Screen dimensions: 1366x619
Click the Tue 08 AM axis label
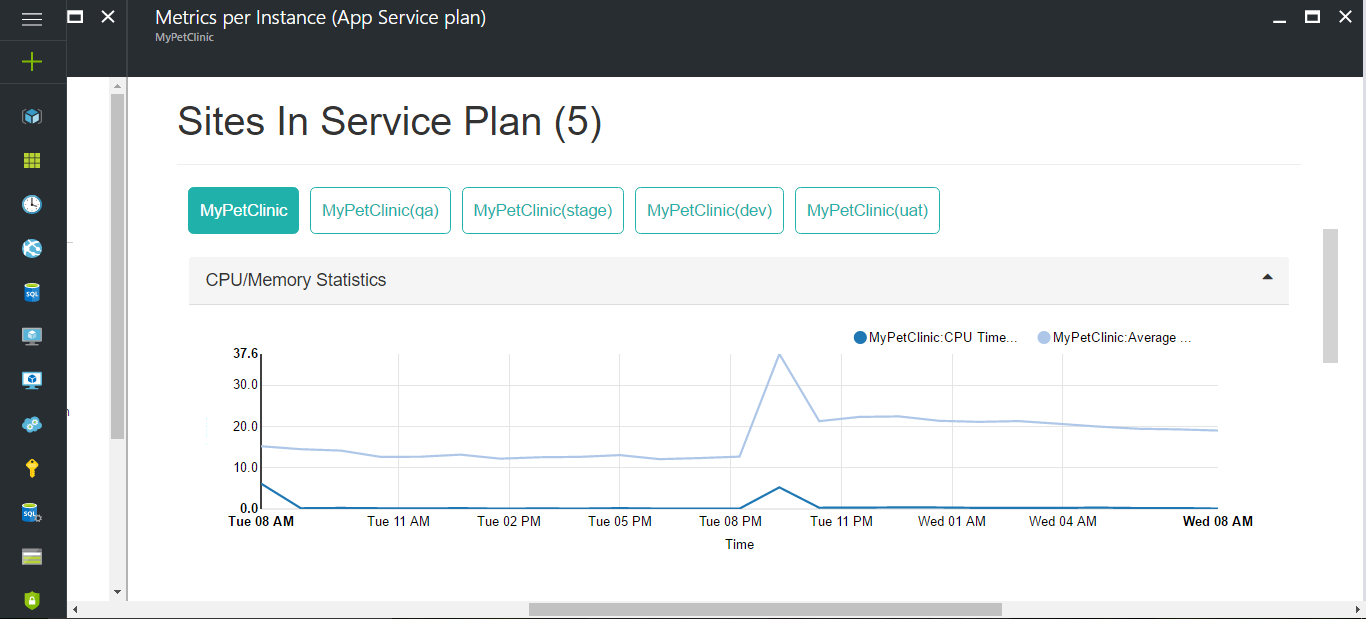261,521
